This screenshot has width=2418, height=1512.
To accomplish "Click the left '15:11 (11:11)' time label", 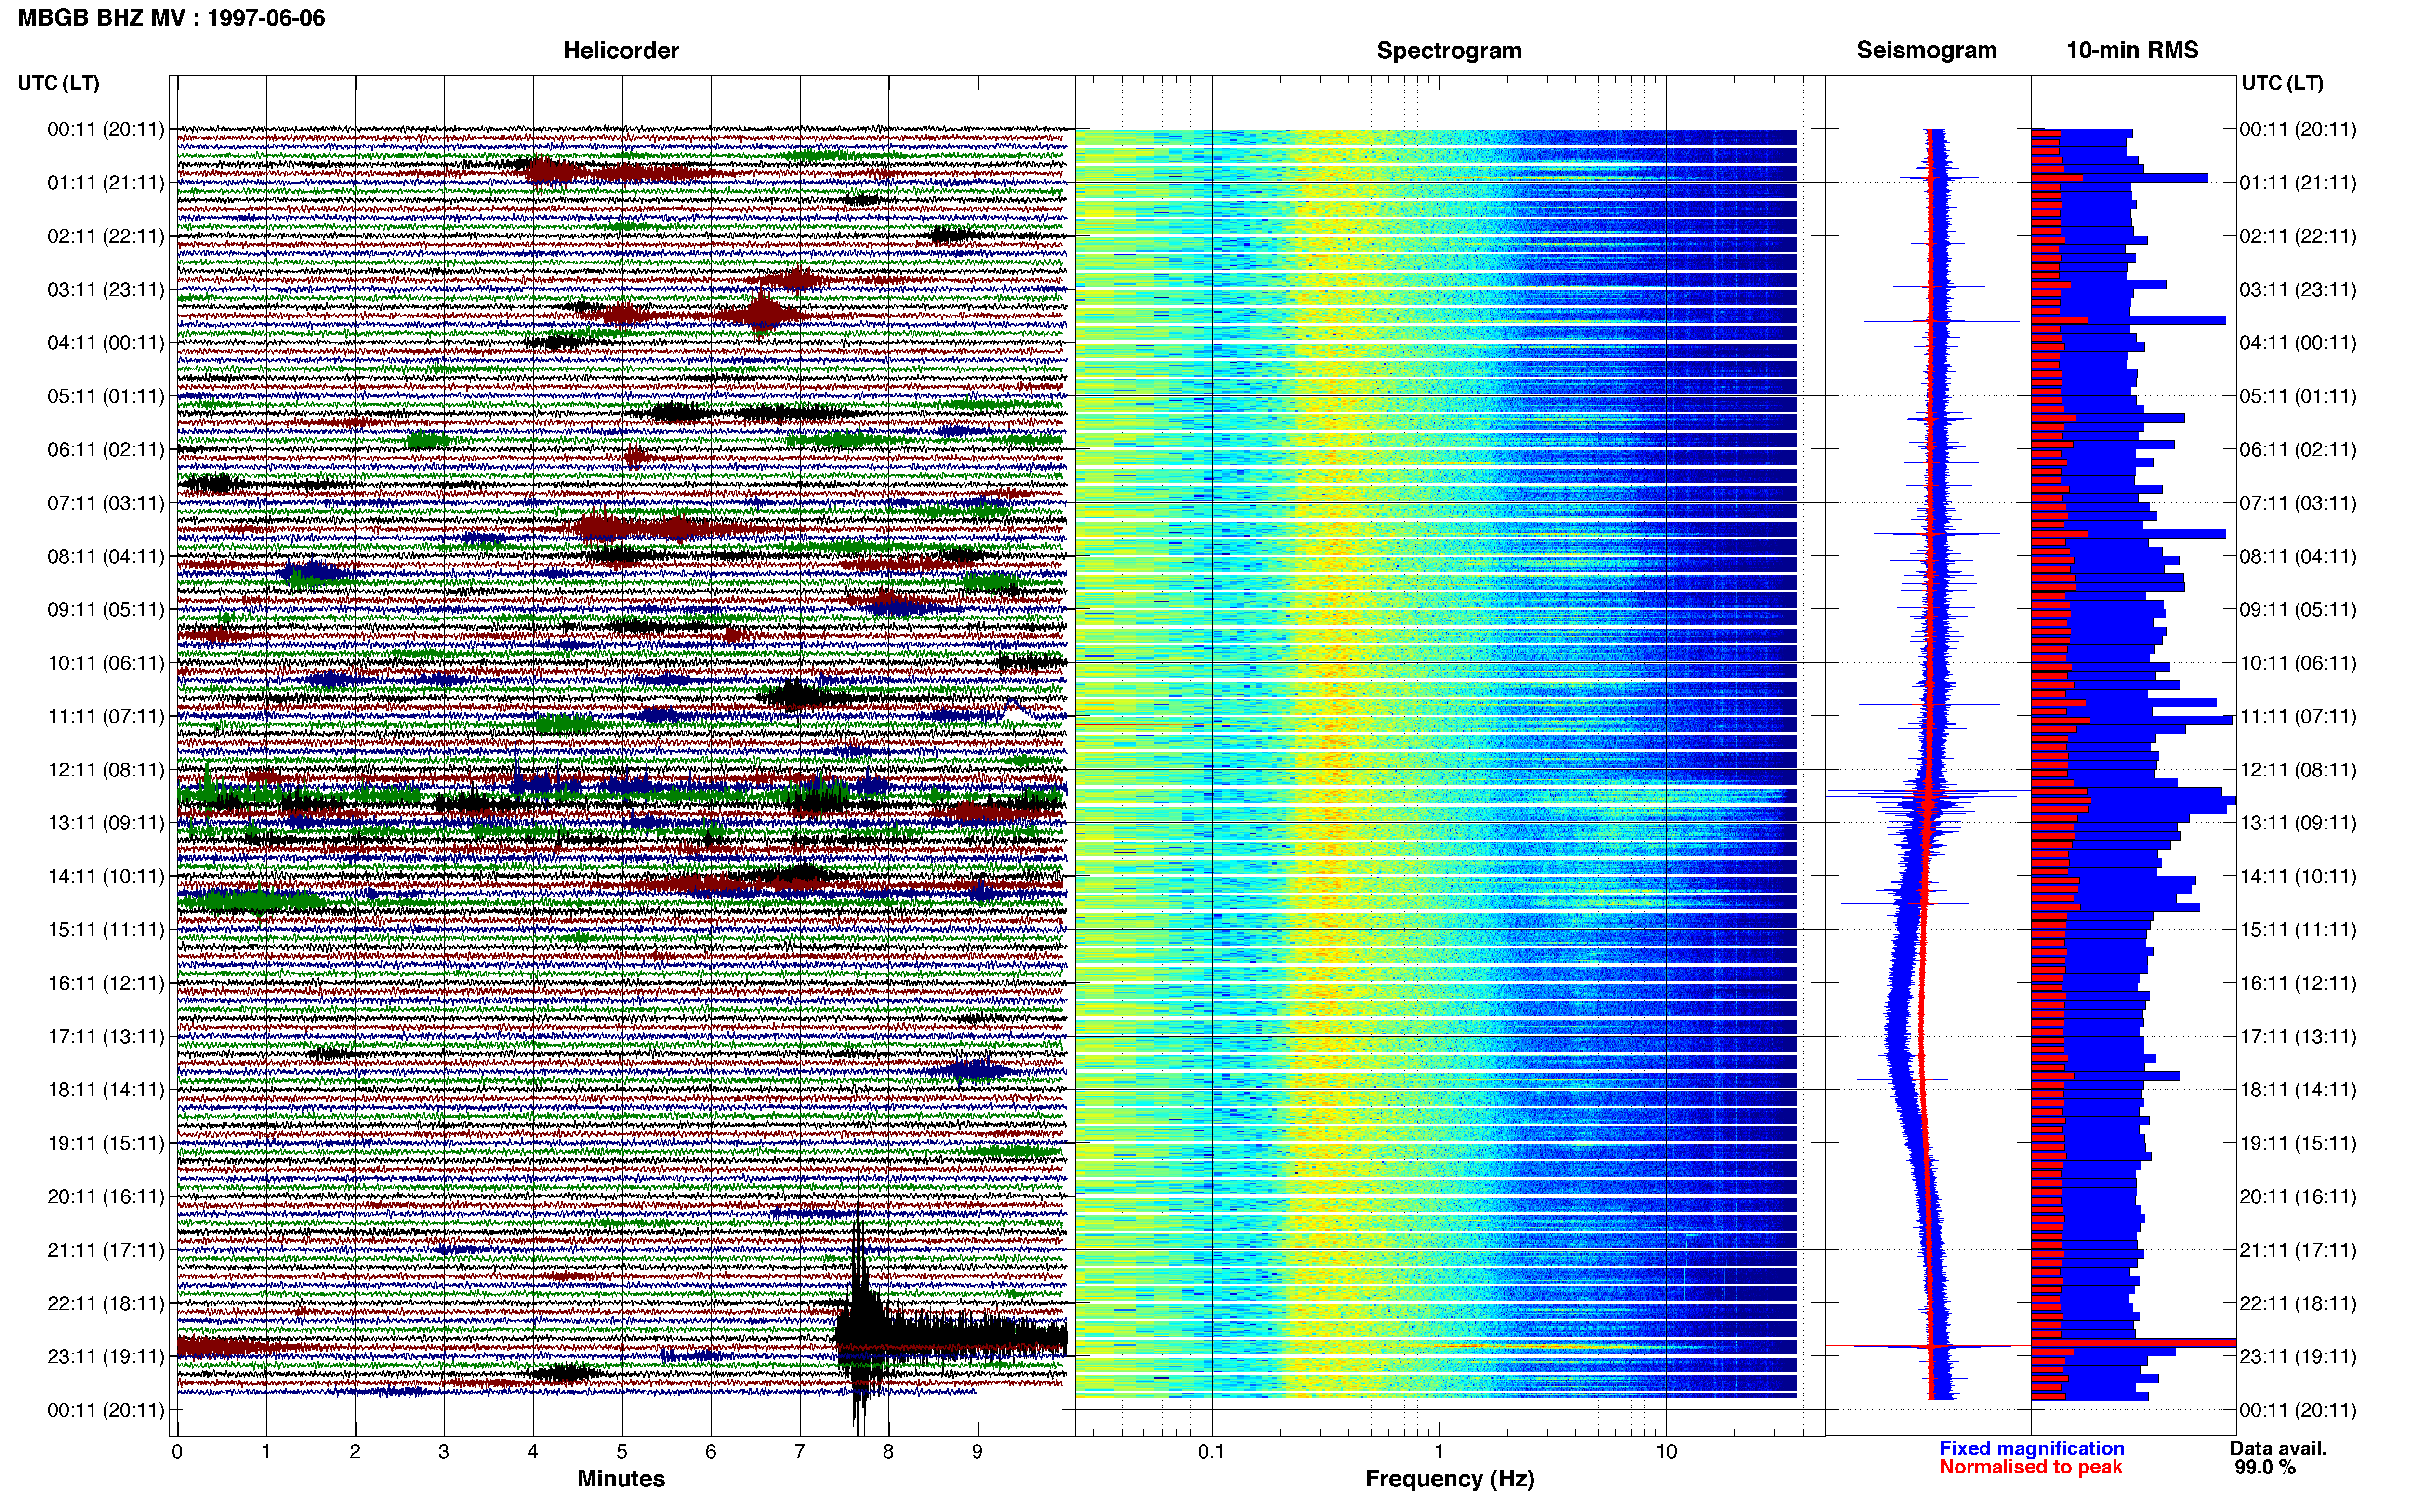I will click(x=106, y=930).
